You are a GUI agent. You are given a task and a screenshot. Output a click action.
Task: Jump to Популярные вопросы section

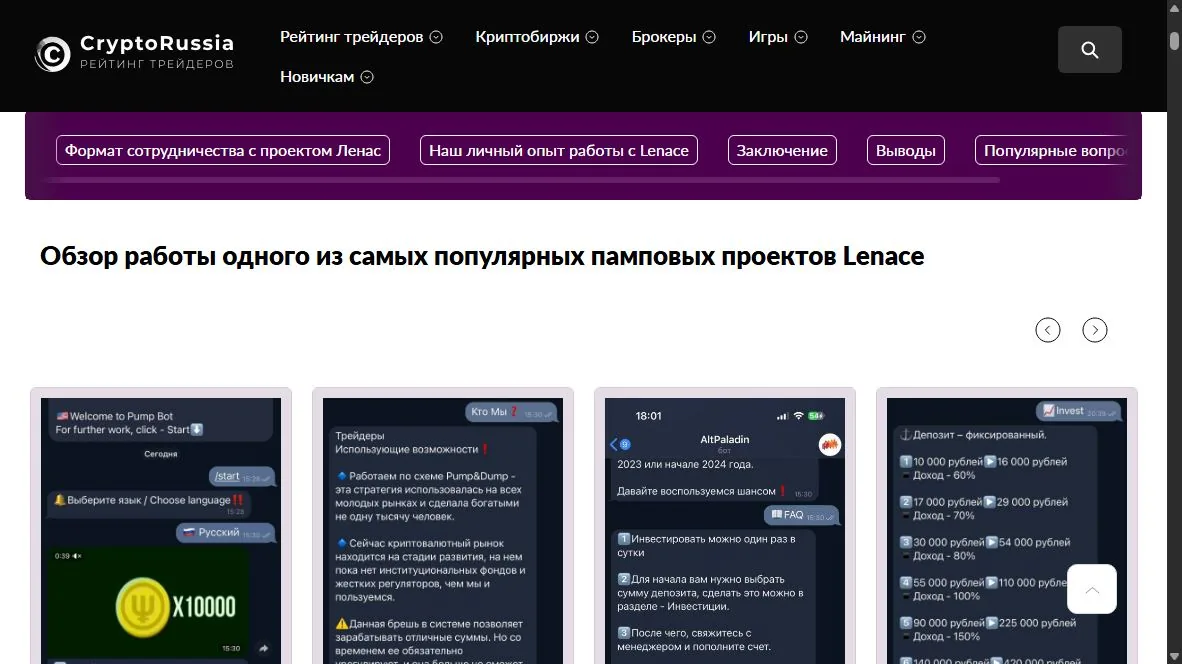click(x=1054, y=150)
